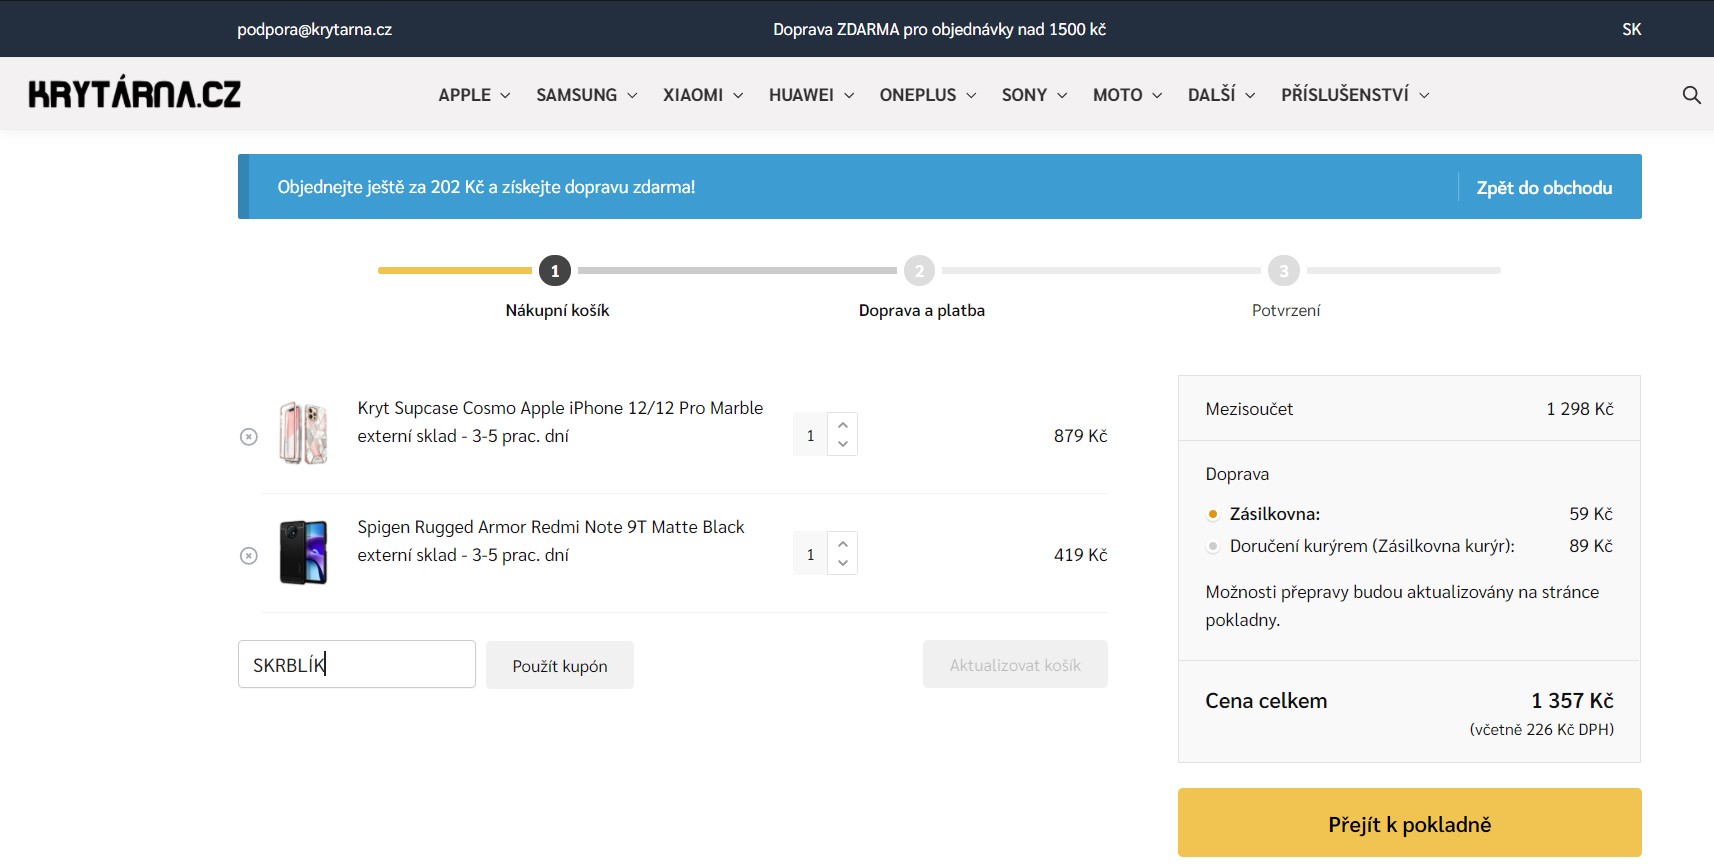Remove the Spigen Rugged Armor item
Screen dimensions: 1714x864
(x=249, y=556)
